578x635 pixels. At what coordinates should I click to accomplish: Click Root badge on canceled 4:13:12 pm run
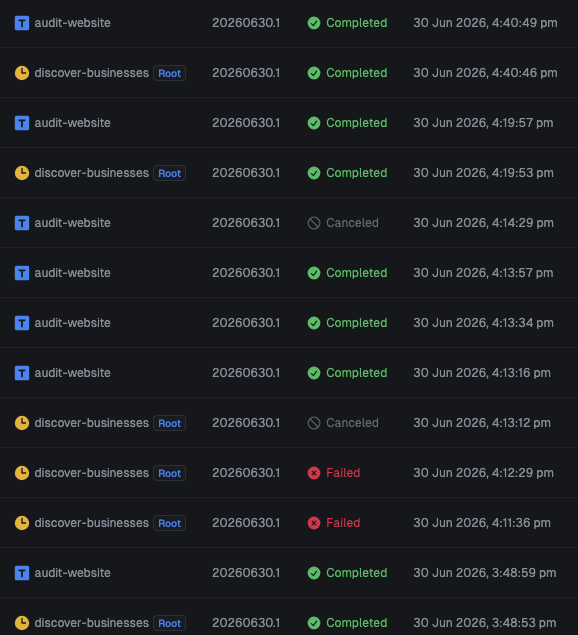point(169,423)
